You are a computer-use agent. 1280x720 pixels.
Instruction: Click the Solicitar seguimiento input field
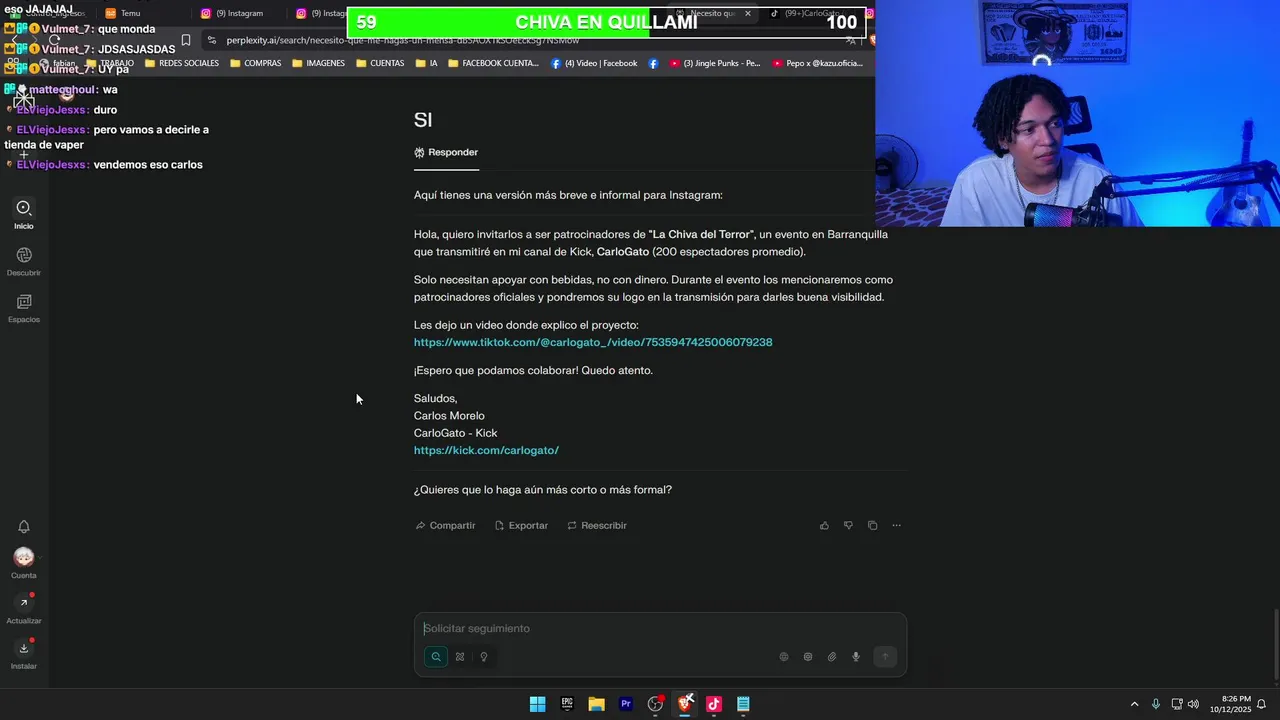[x=660, y=629]
